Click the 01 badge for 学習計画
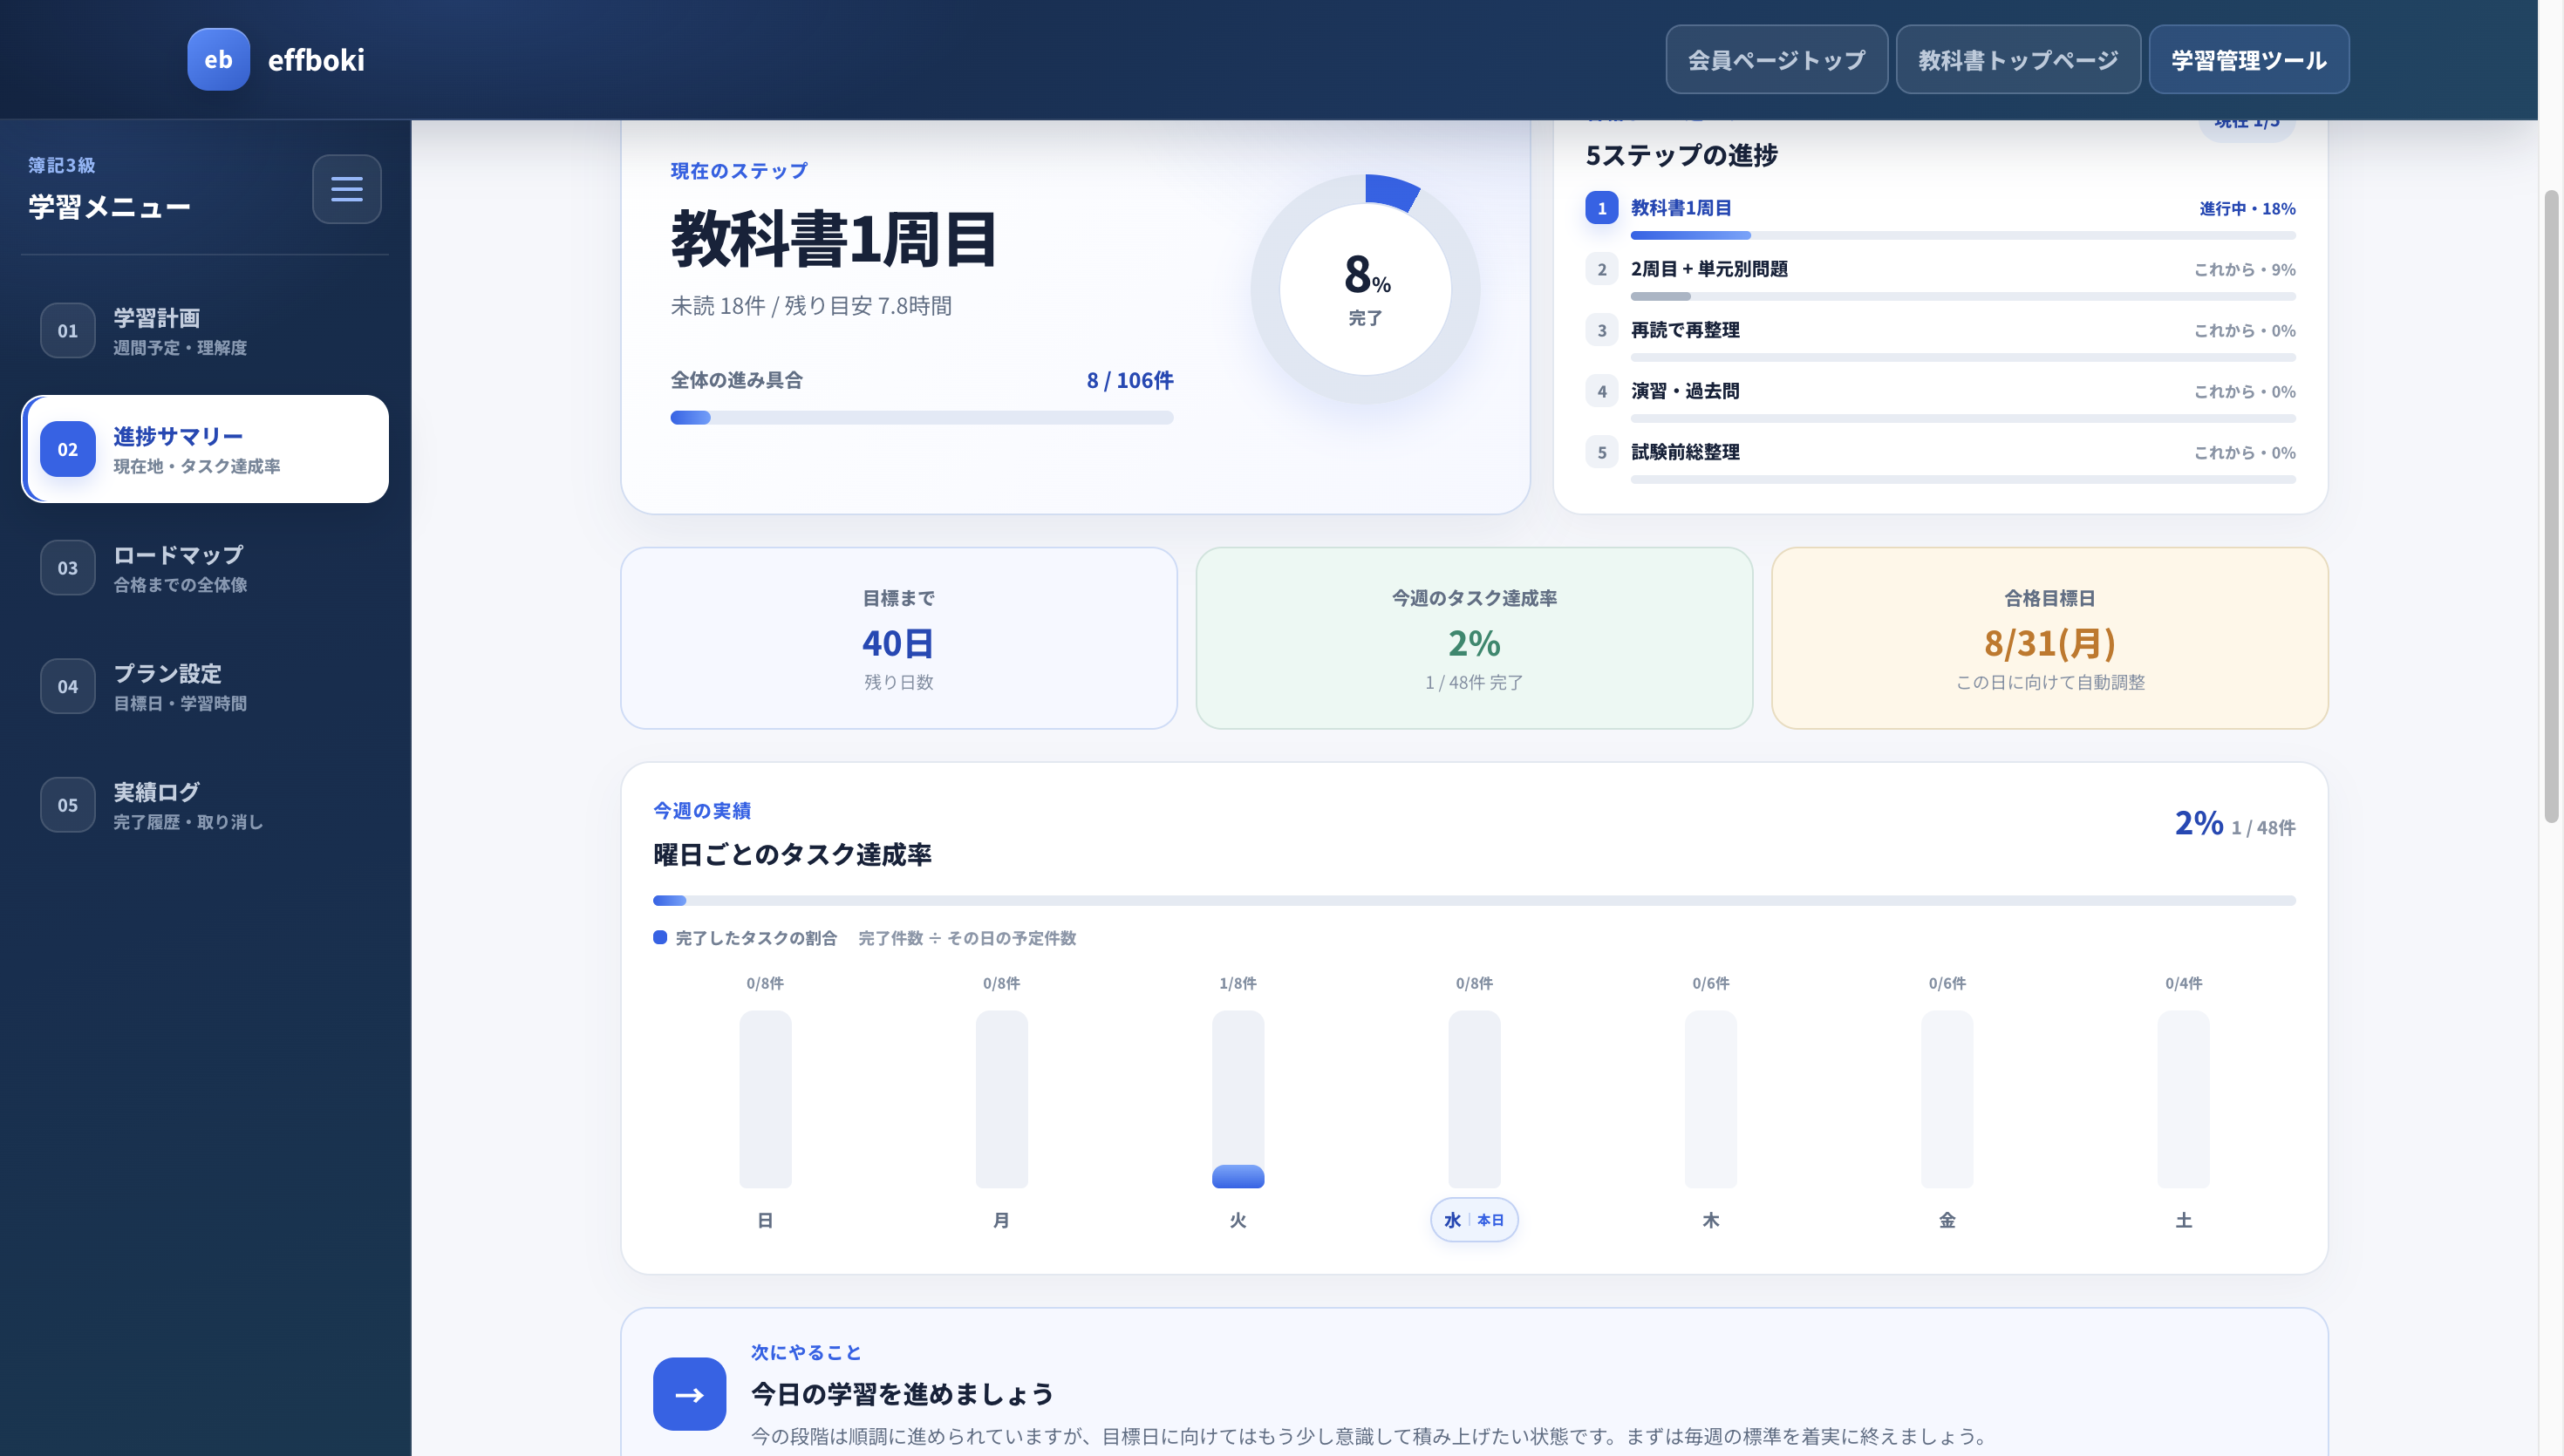 click(67, 330)
